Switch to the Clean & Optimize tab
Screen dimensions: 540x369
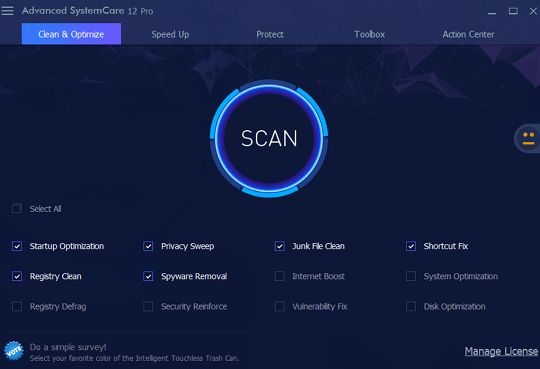(71, 34)
